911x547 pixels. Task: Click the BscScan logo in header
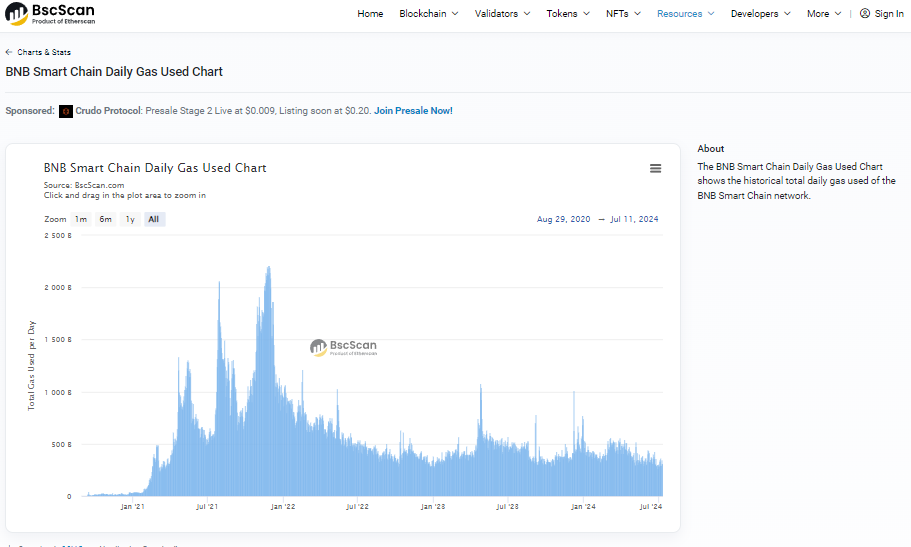[50, 14]
